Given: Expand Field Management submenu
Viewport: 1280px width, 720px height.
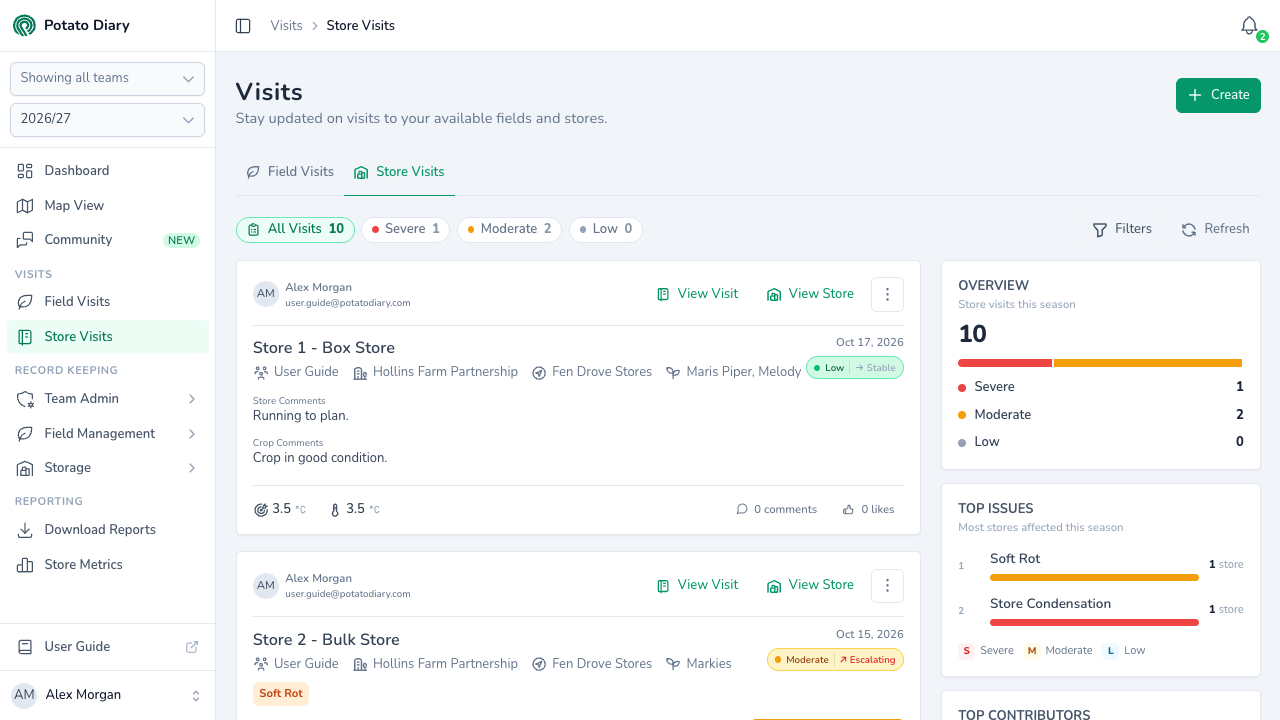Looking at the screenshot, I should click(x=108, y=434).
